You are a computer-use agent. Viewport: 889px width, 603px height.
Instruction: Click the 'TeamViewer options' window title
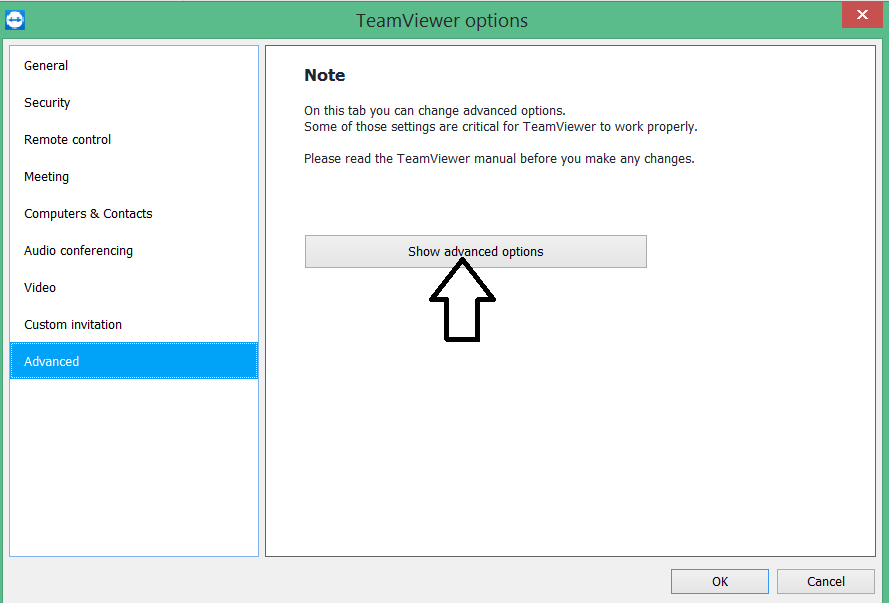pos(442,21)
